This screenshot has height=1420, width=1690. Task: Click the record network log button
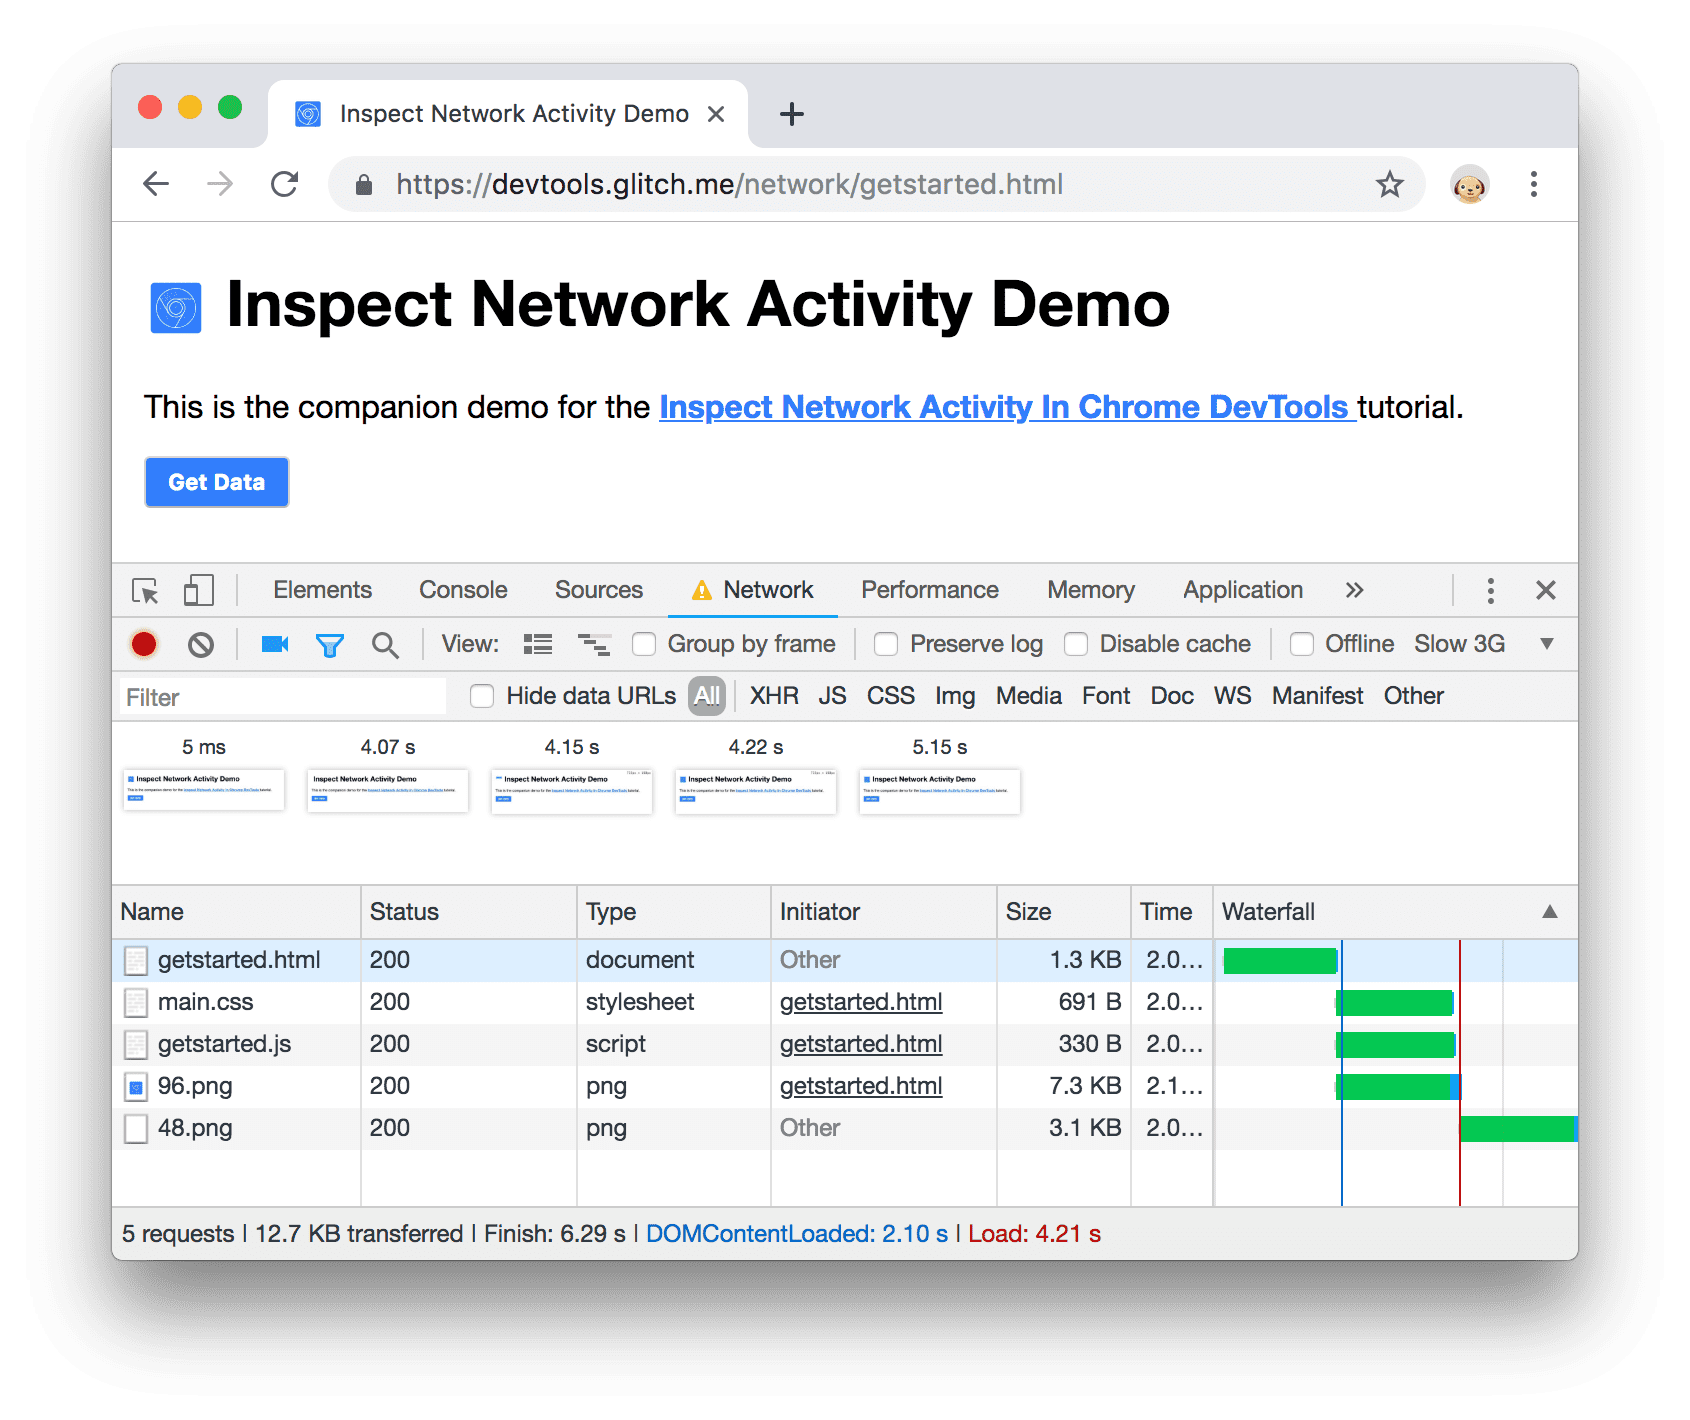point(144,644)
